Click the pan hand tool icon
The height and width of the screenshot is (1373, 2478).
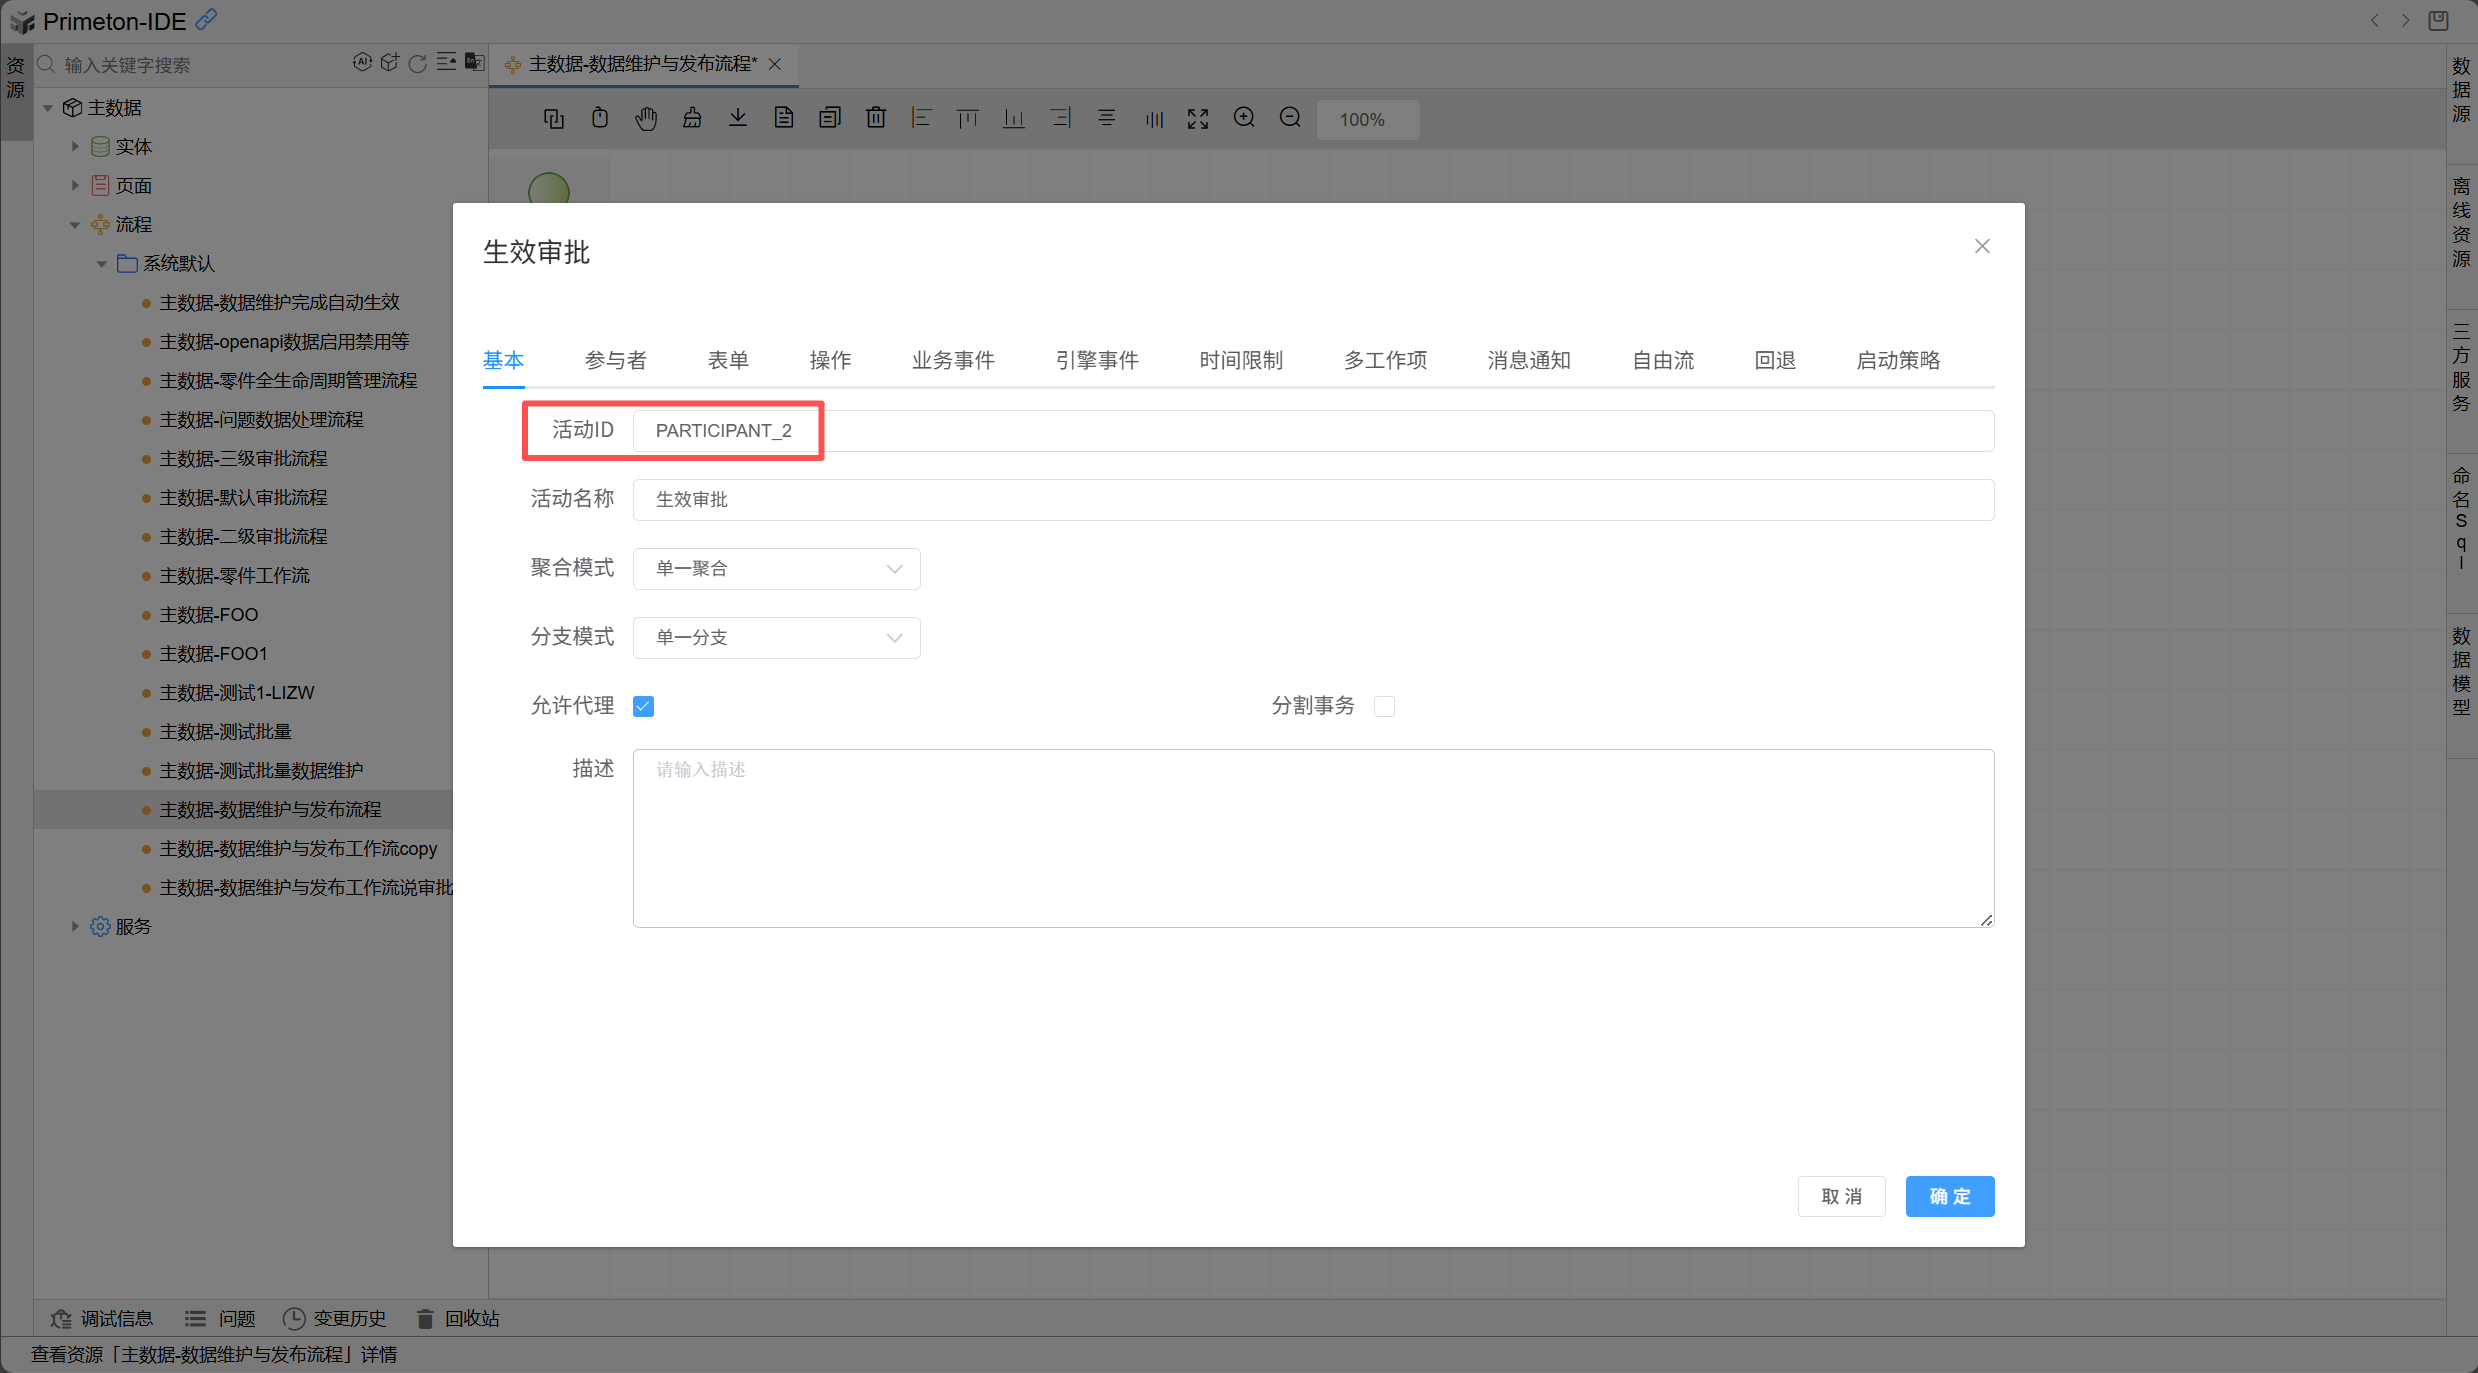point(646,119)
